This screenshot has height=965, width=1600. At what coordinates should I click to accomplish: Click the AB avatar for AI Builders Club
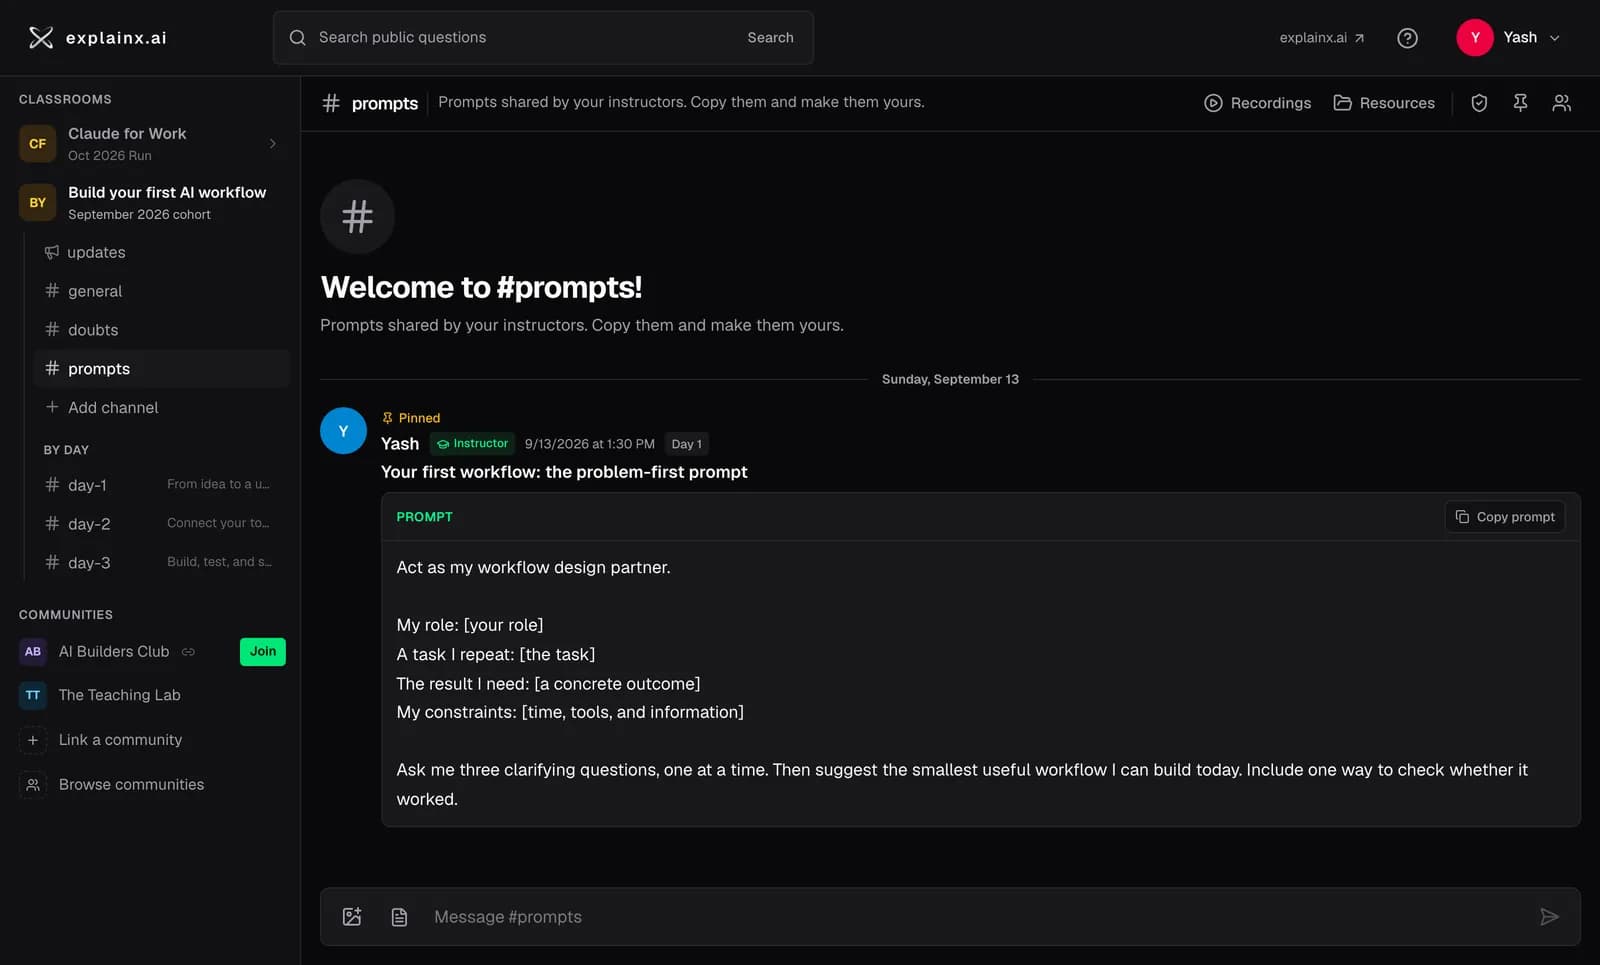[33, 652]
